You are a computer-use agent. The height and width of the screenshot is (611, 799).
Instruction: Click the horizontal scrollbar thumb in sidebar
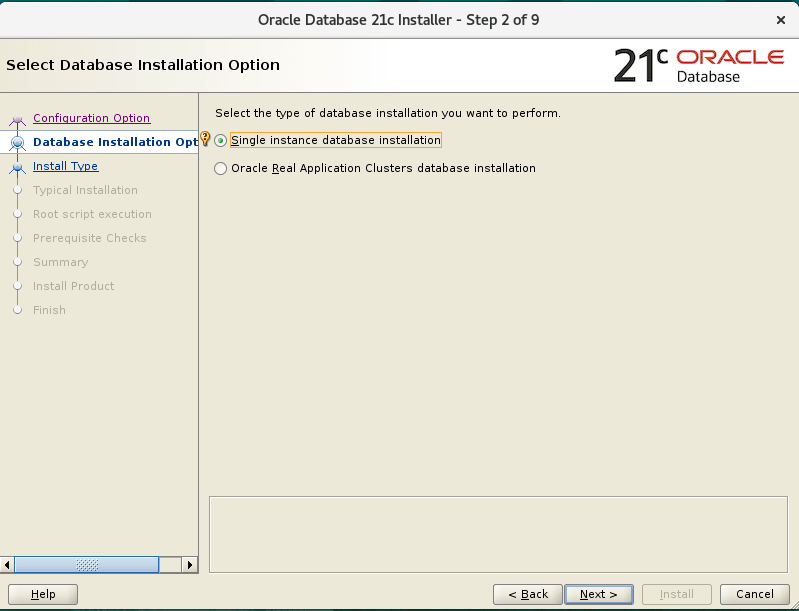pyautogui.click(x=87, y=565)
